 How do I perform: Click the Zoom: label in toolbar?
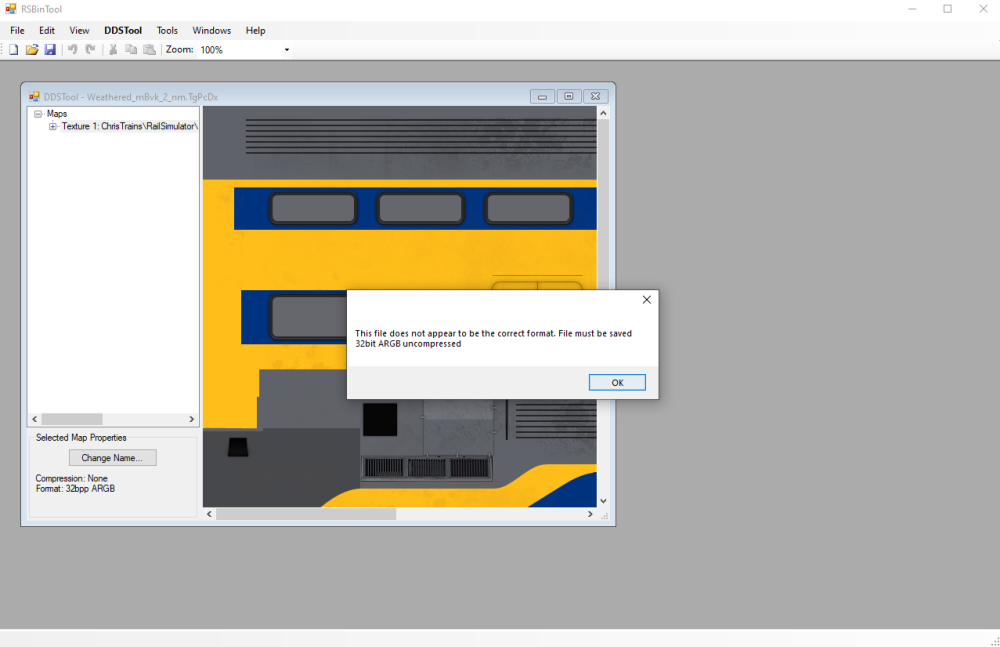click(180, 50)
